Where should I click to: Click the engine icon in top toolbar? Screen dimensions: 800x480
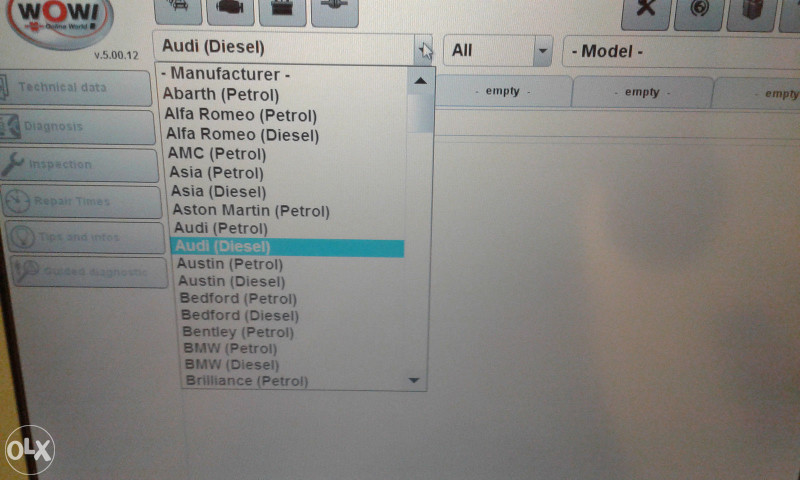pos(230,10)
